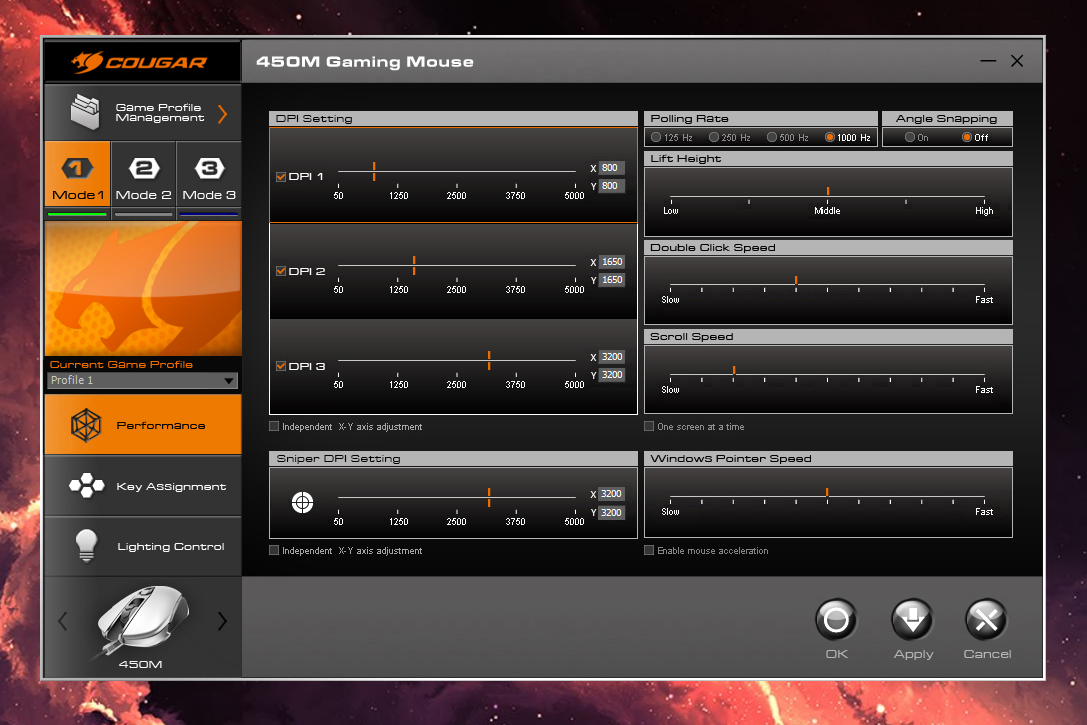Open the Current Game Profile dropdown
This screenshot has width=1087, height=725.
pyautogui.click(x=143, y=381)
